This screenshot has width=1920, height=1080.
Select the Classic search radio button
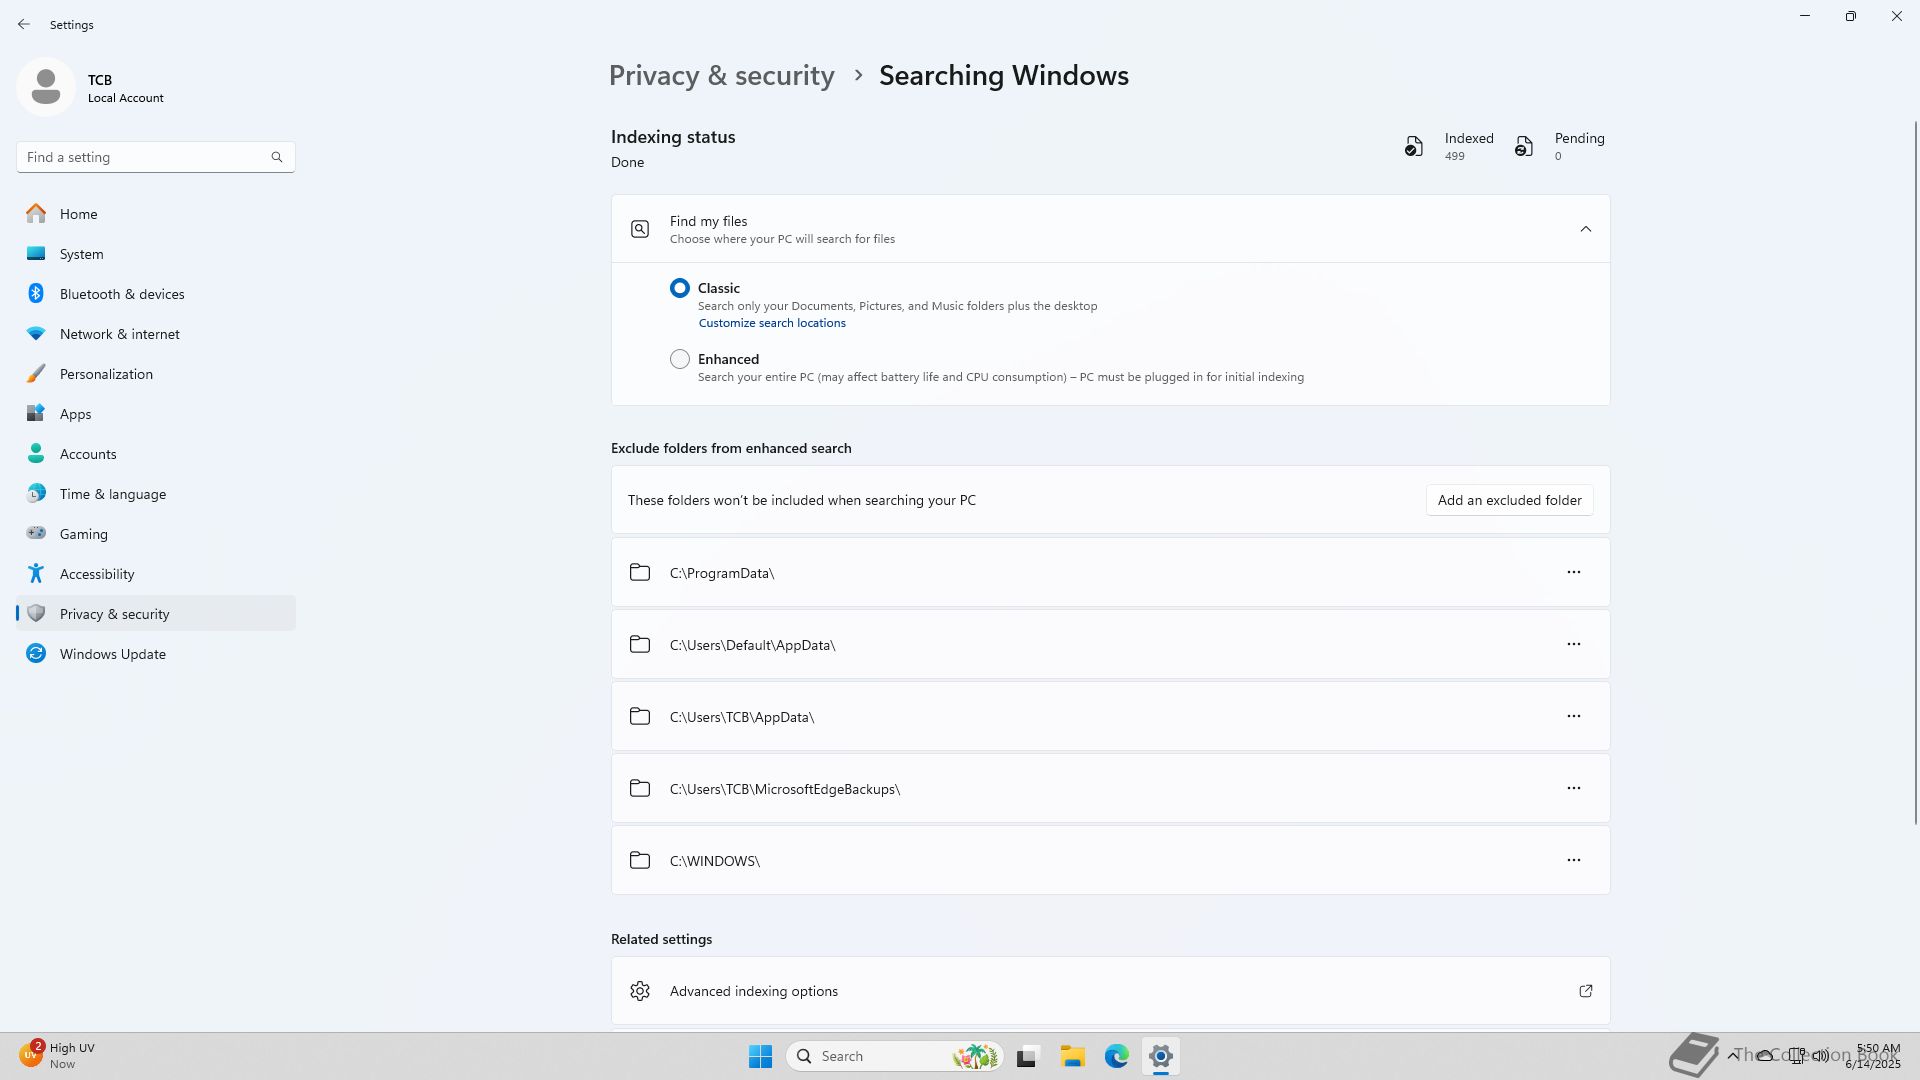(x=680, y=288)
